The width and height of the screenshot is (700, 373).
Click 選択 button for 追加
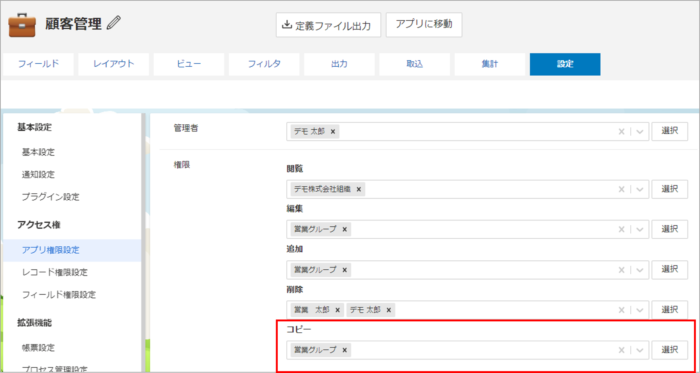coord(670,269)
